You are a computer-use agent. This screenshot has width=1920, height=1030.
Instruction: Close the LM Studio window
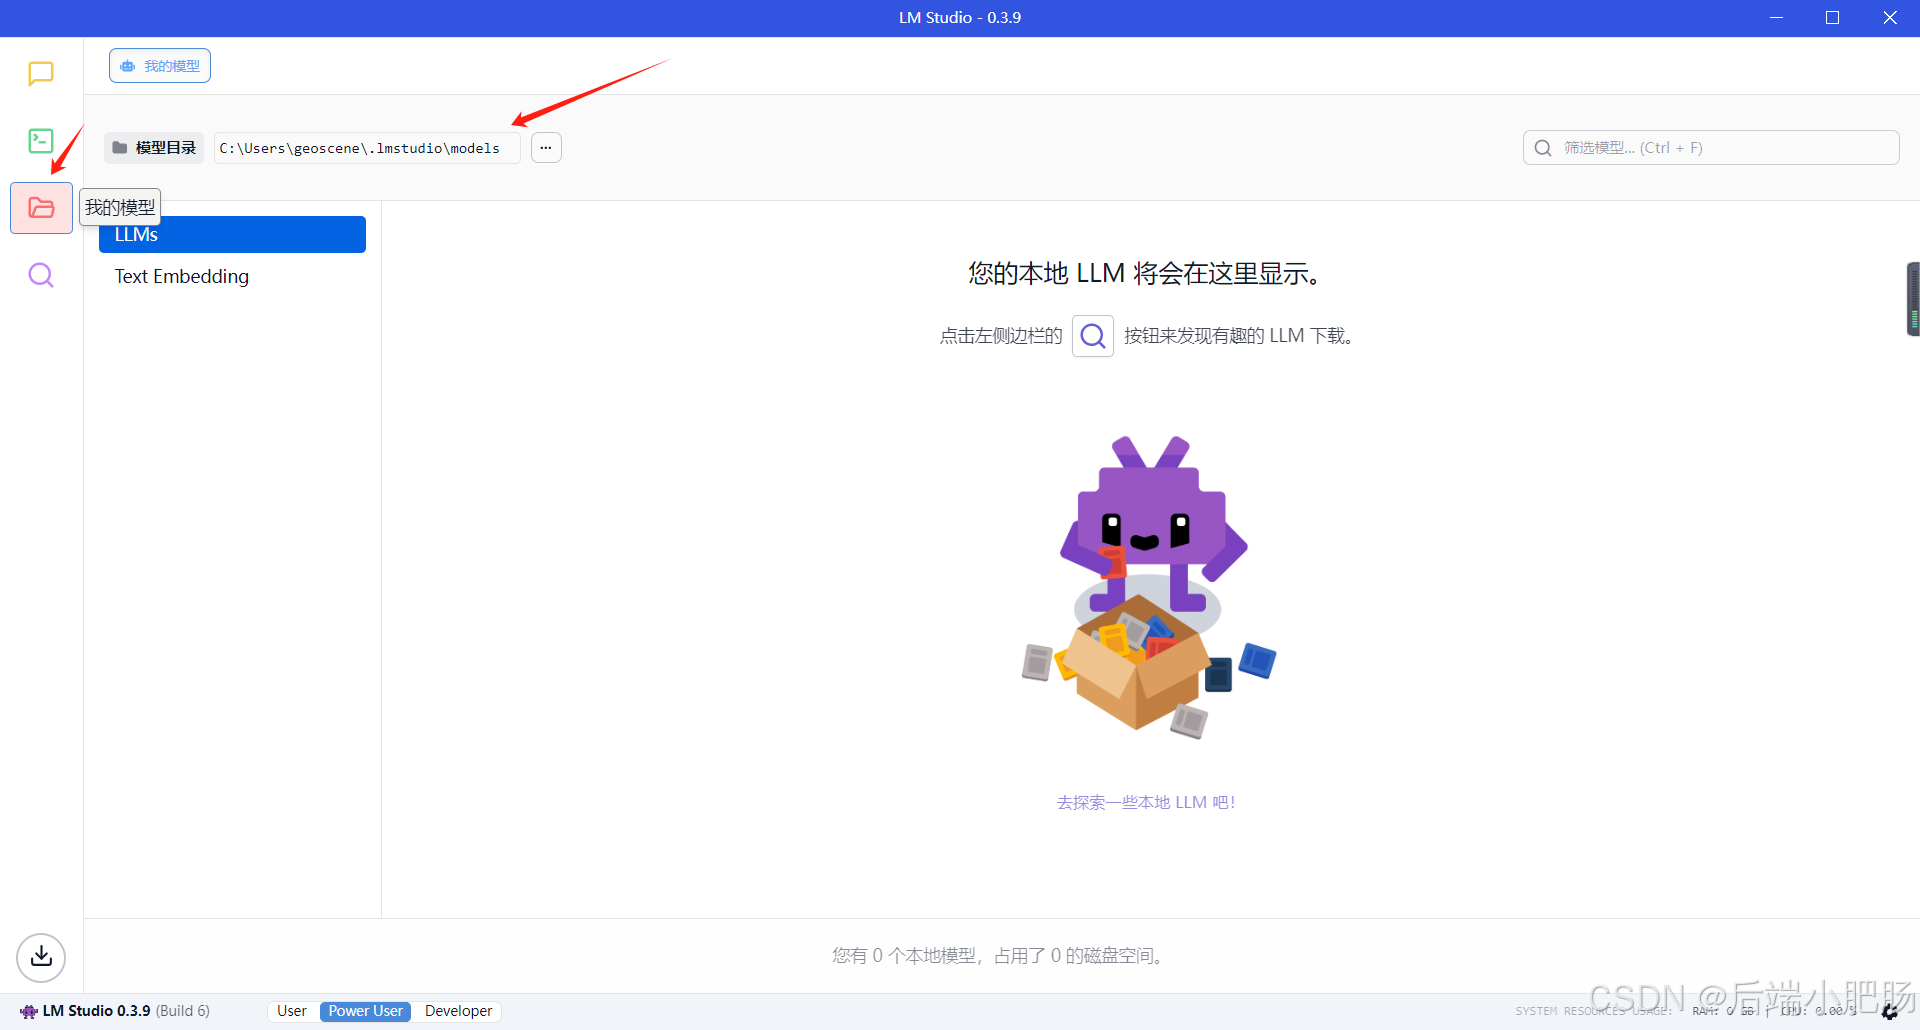tap(1890, 18)
